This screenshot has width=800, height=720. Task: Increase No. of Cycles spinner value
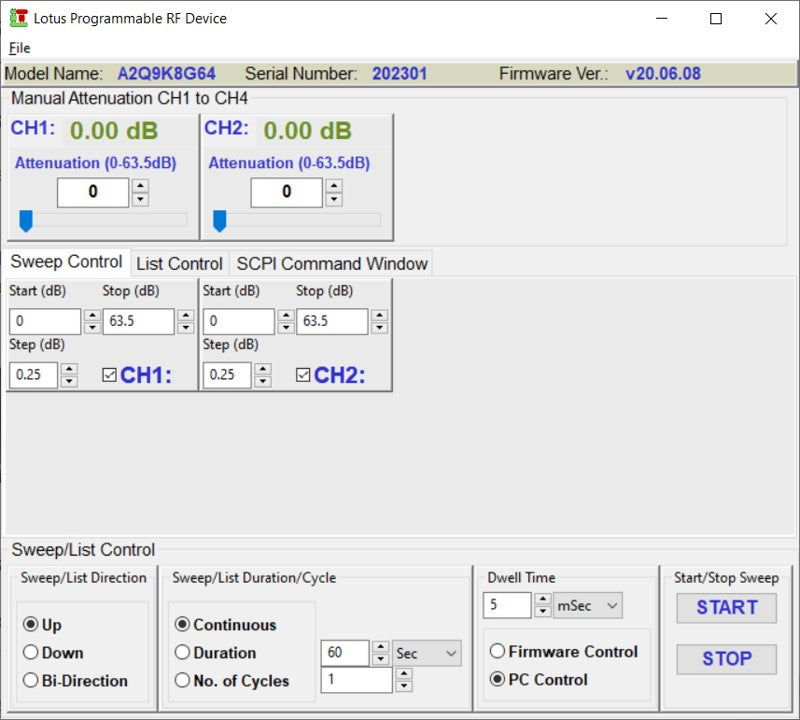[403, 674]
